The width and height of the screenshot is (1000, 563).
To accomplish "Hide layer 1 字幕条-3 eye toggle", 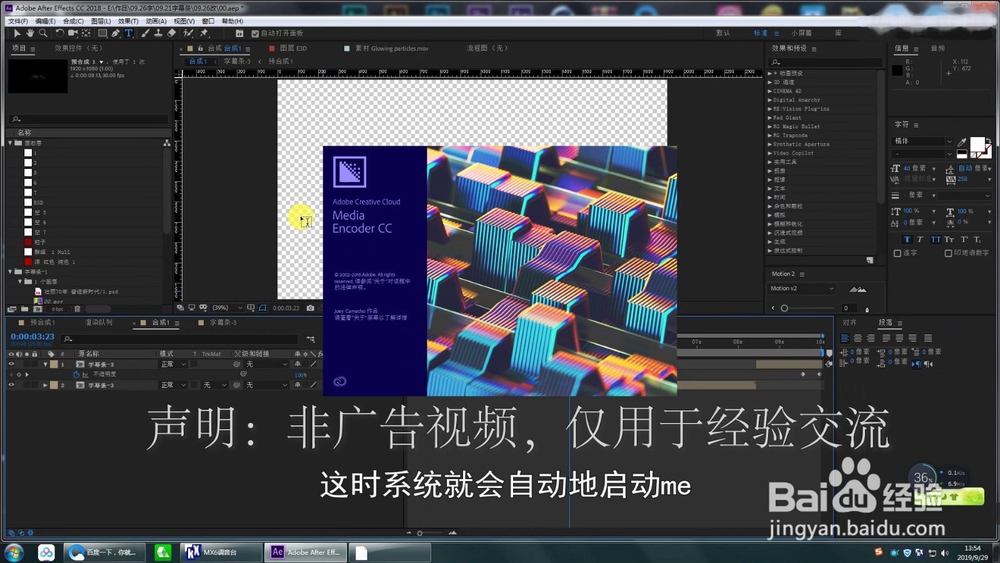I will coord(11,364).
